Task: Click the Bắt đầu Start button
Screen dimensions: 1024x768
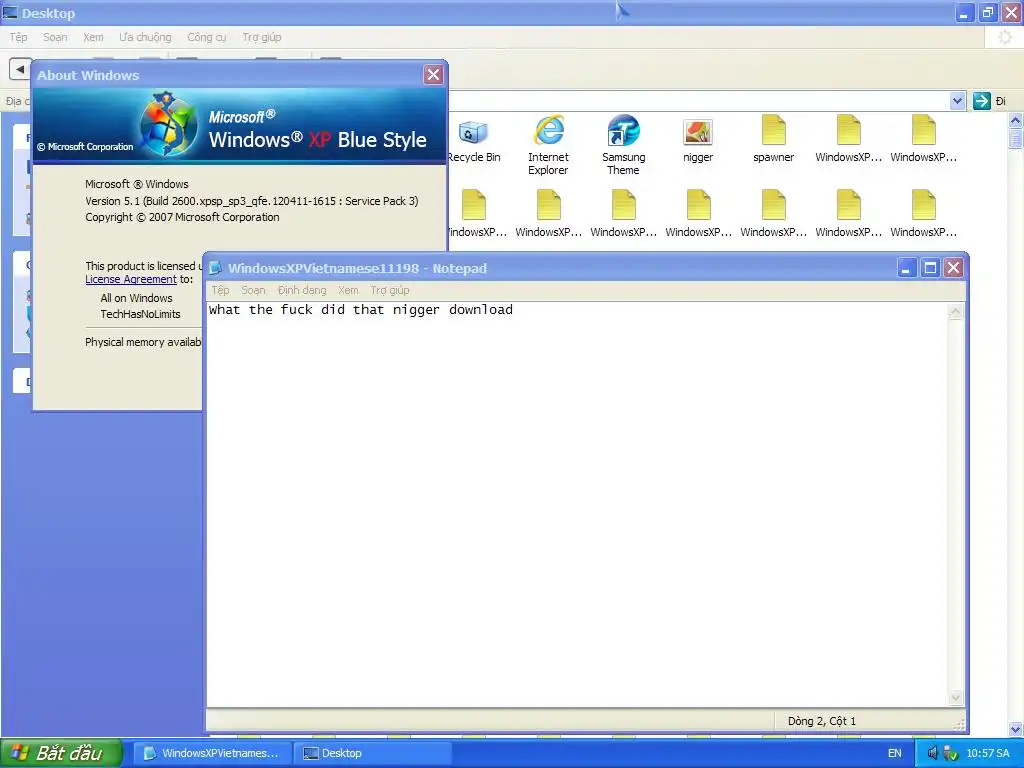Action: point(61,753)
